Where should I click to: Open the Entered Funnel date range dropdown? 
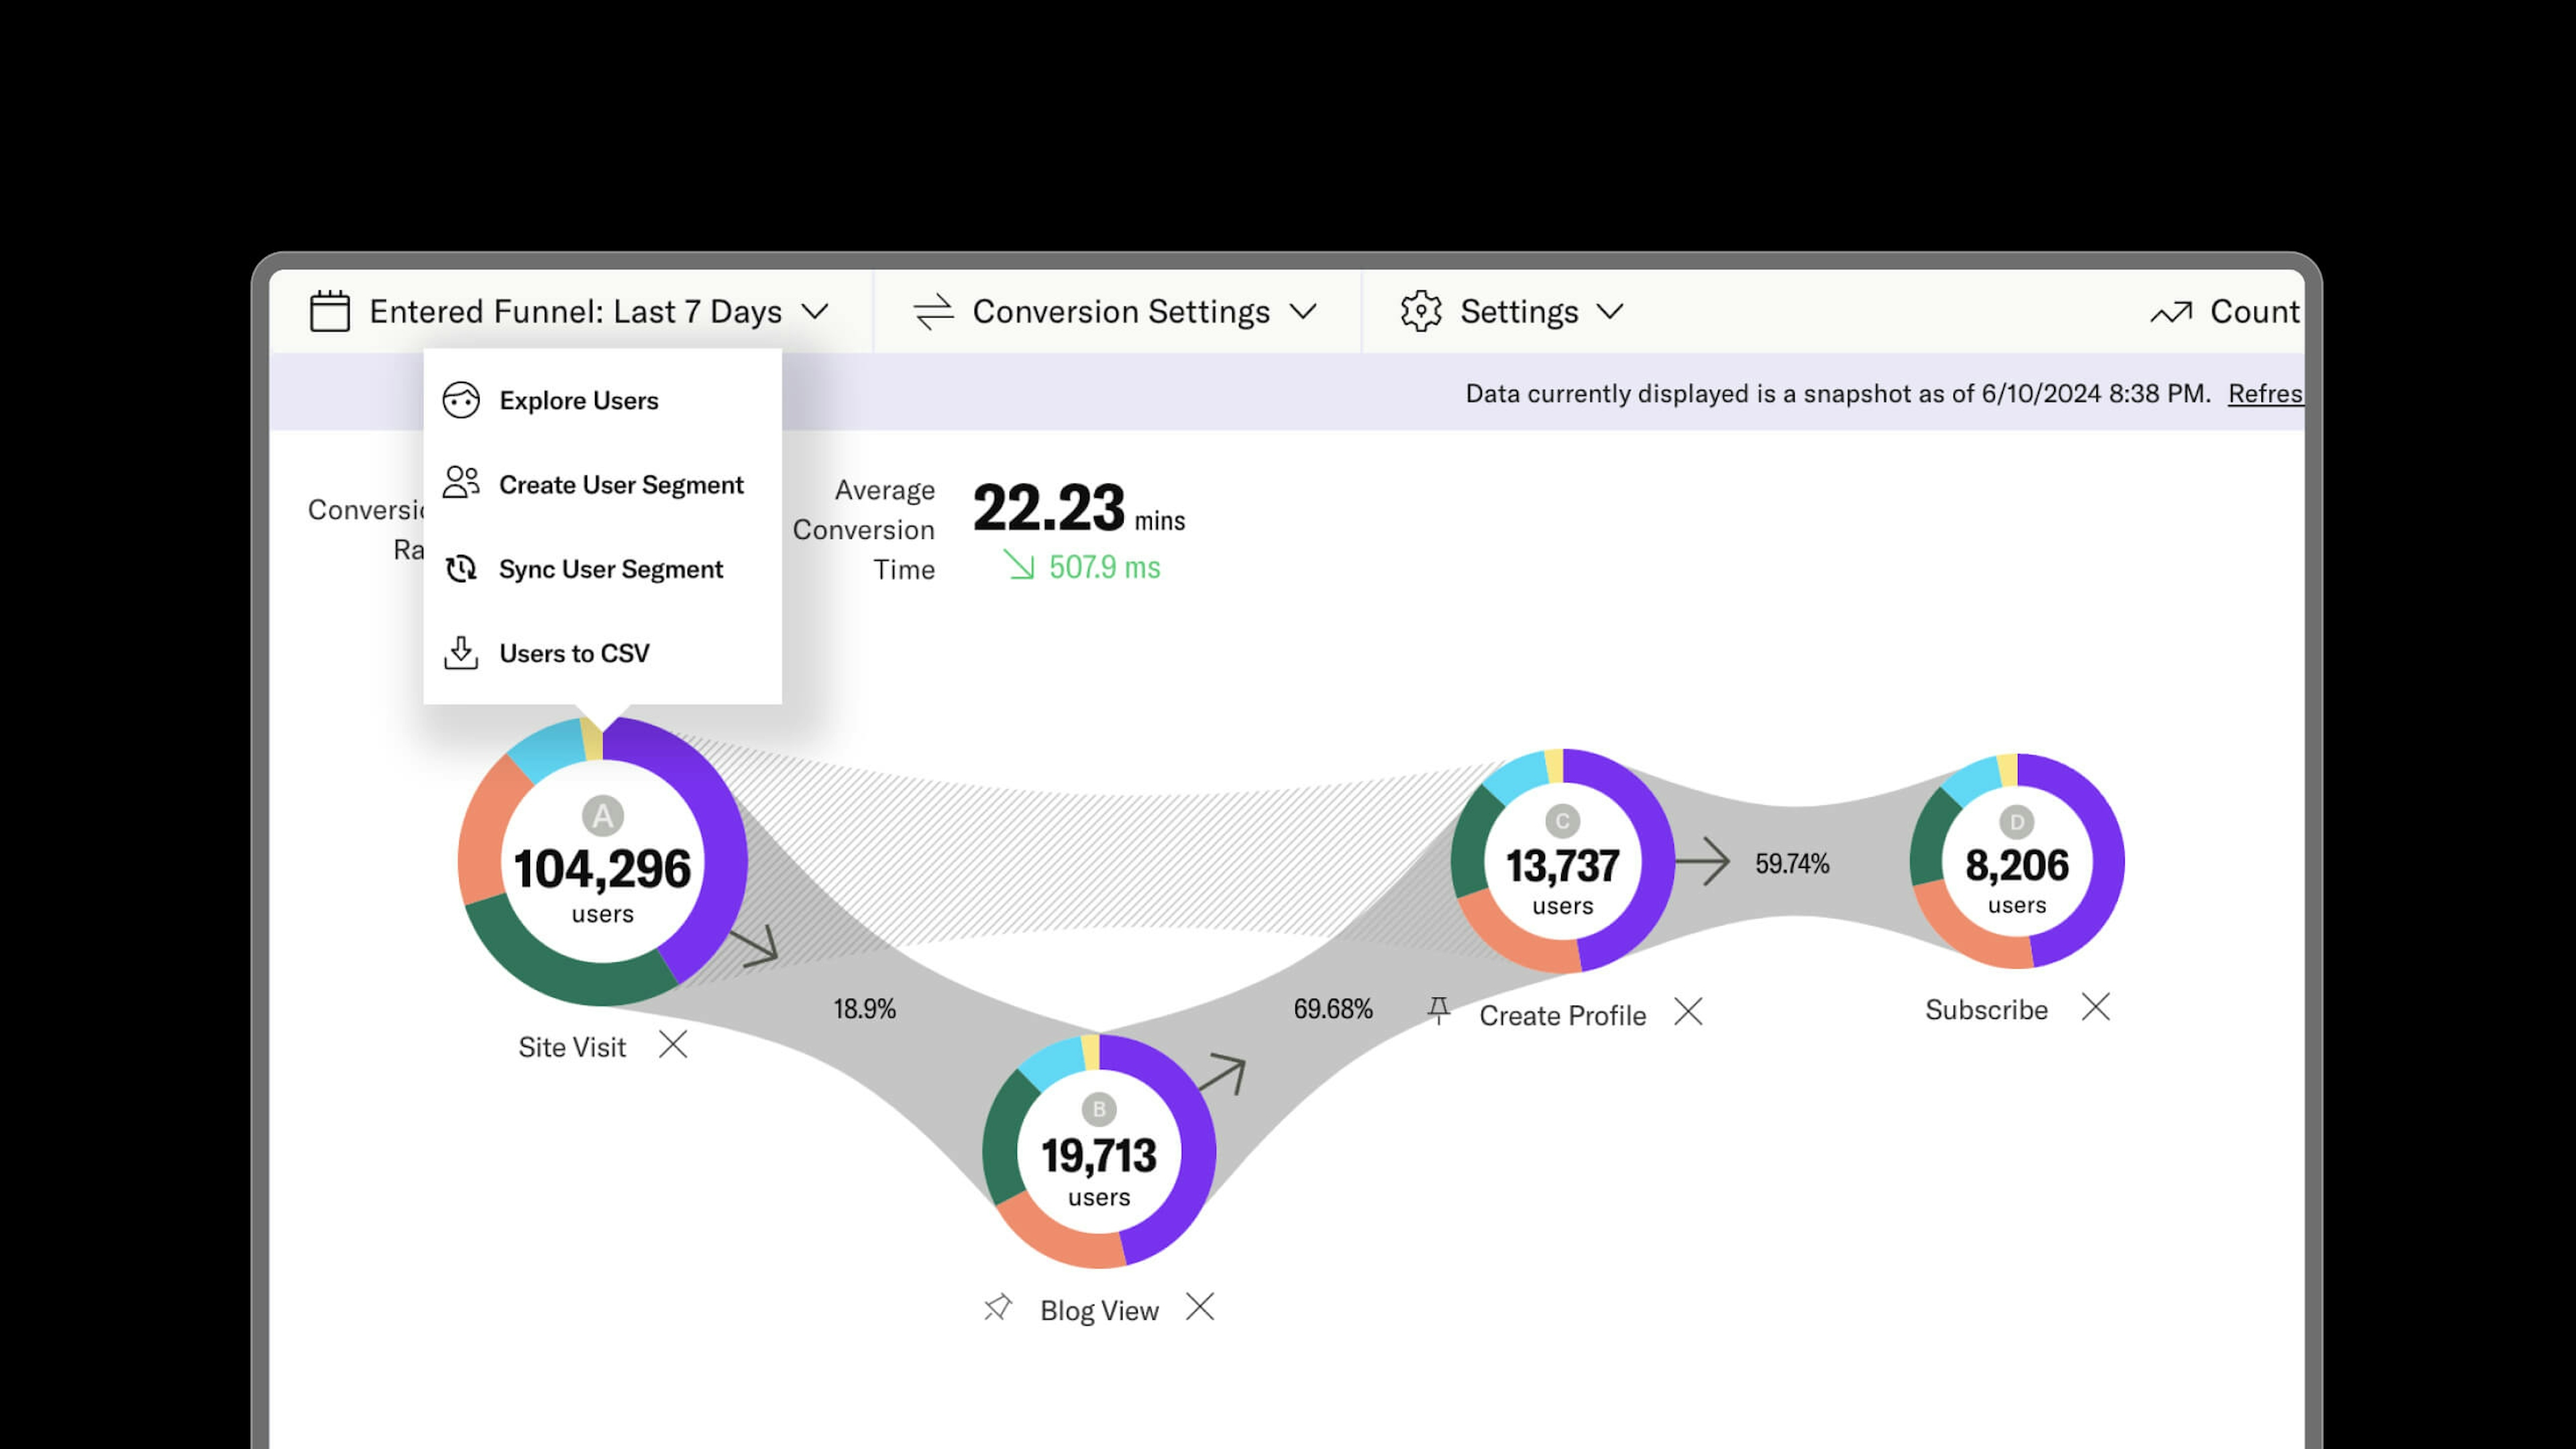816,311
